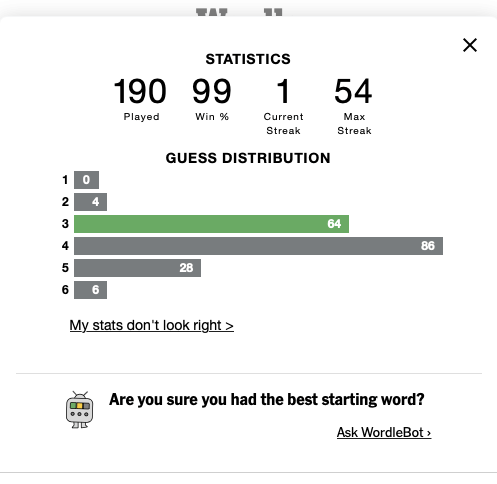Click the 28 bar for 5 guesses
This screenshot has height=484, width=497.
[x=137, y=268]
